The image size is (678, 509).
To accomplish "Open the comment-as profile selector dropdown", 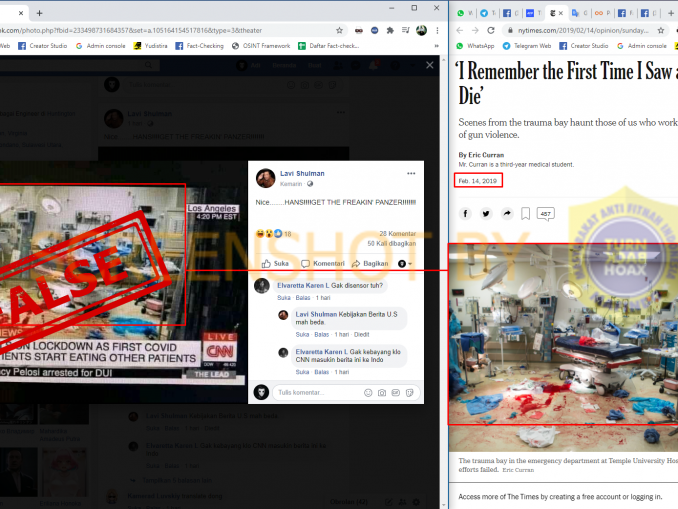I will 405,263.
